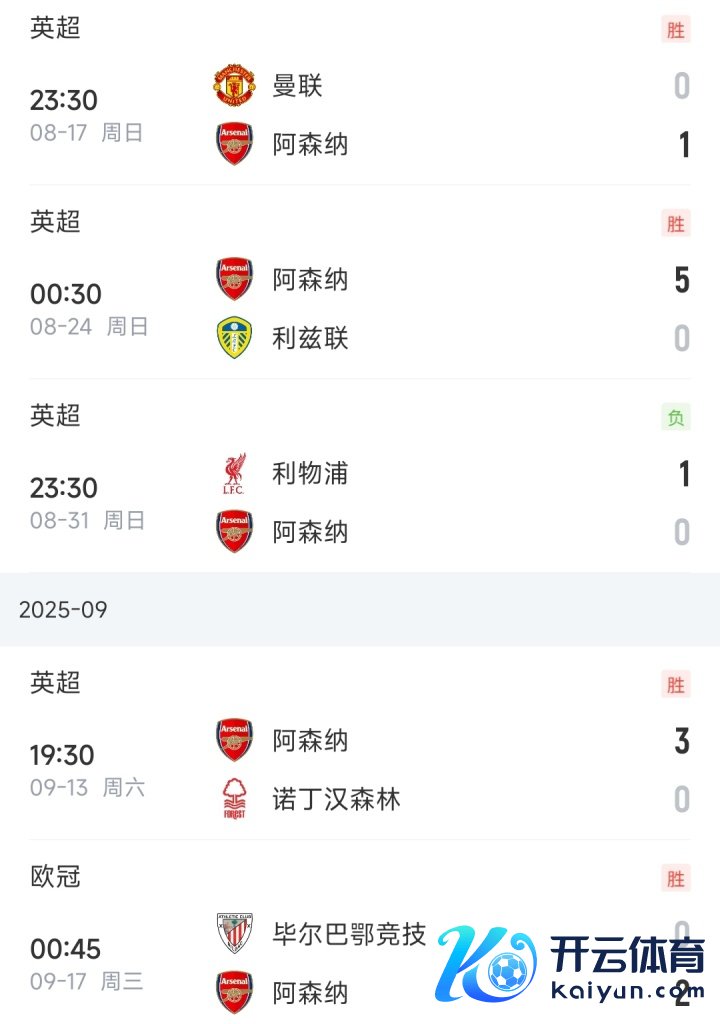Open team 利兹联 link
This screenshot has height=1024, width=720.
pos(310,338)
